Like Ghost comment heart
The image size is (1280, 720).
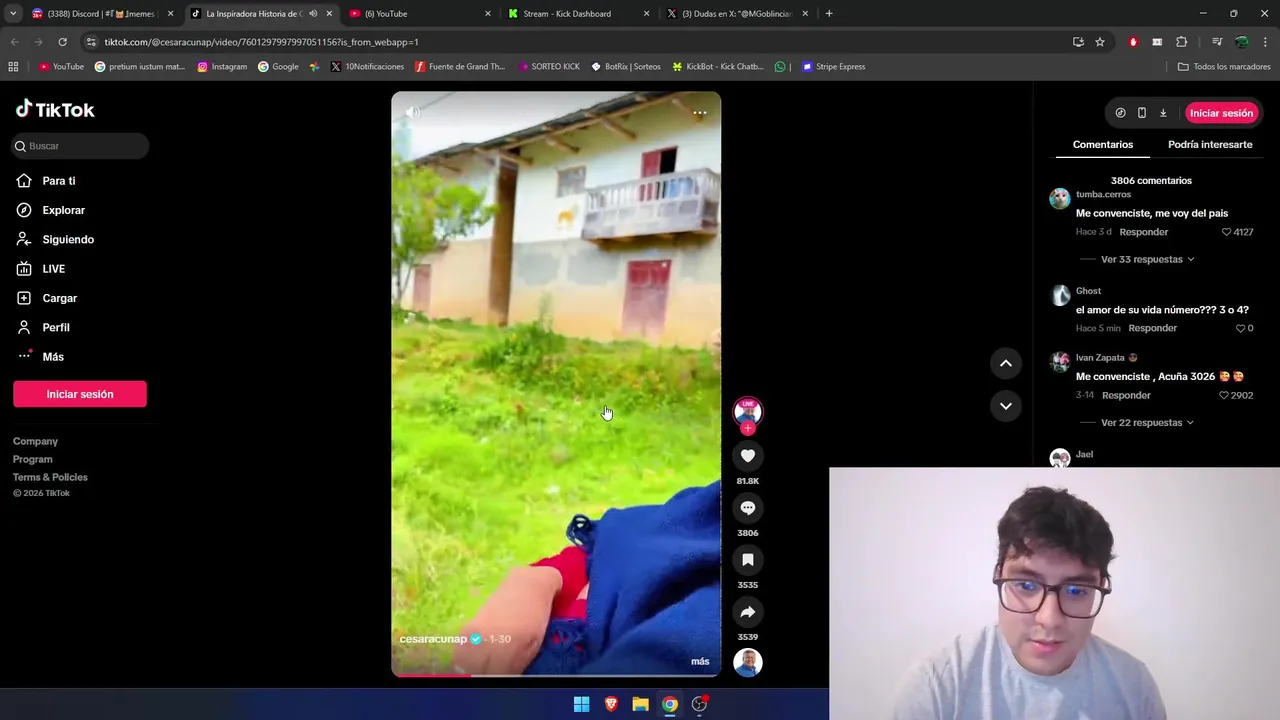[x=1240, y=328]
